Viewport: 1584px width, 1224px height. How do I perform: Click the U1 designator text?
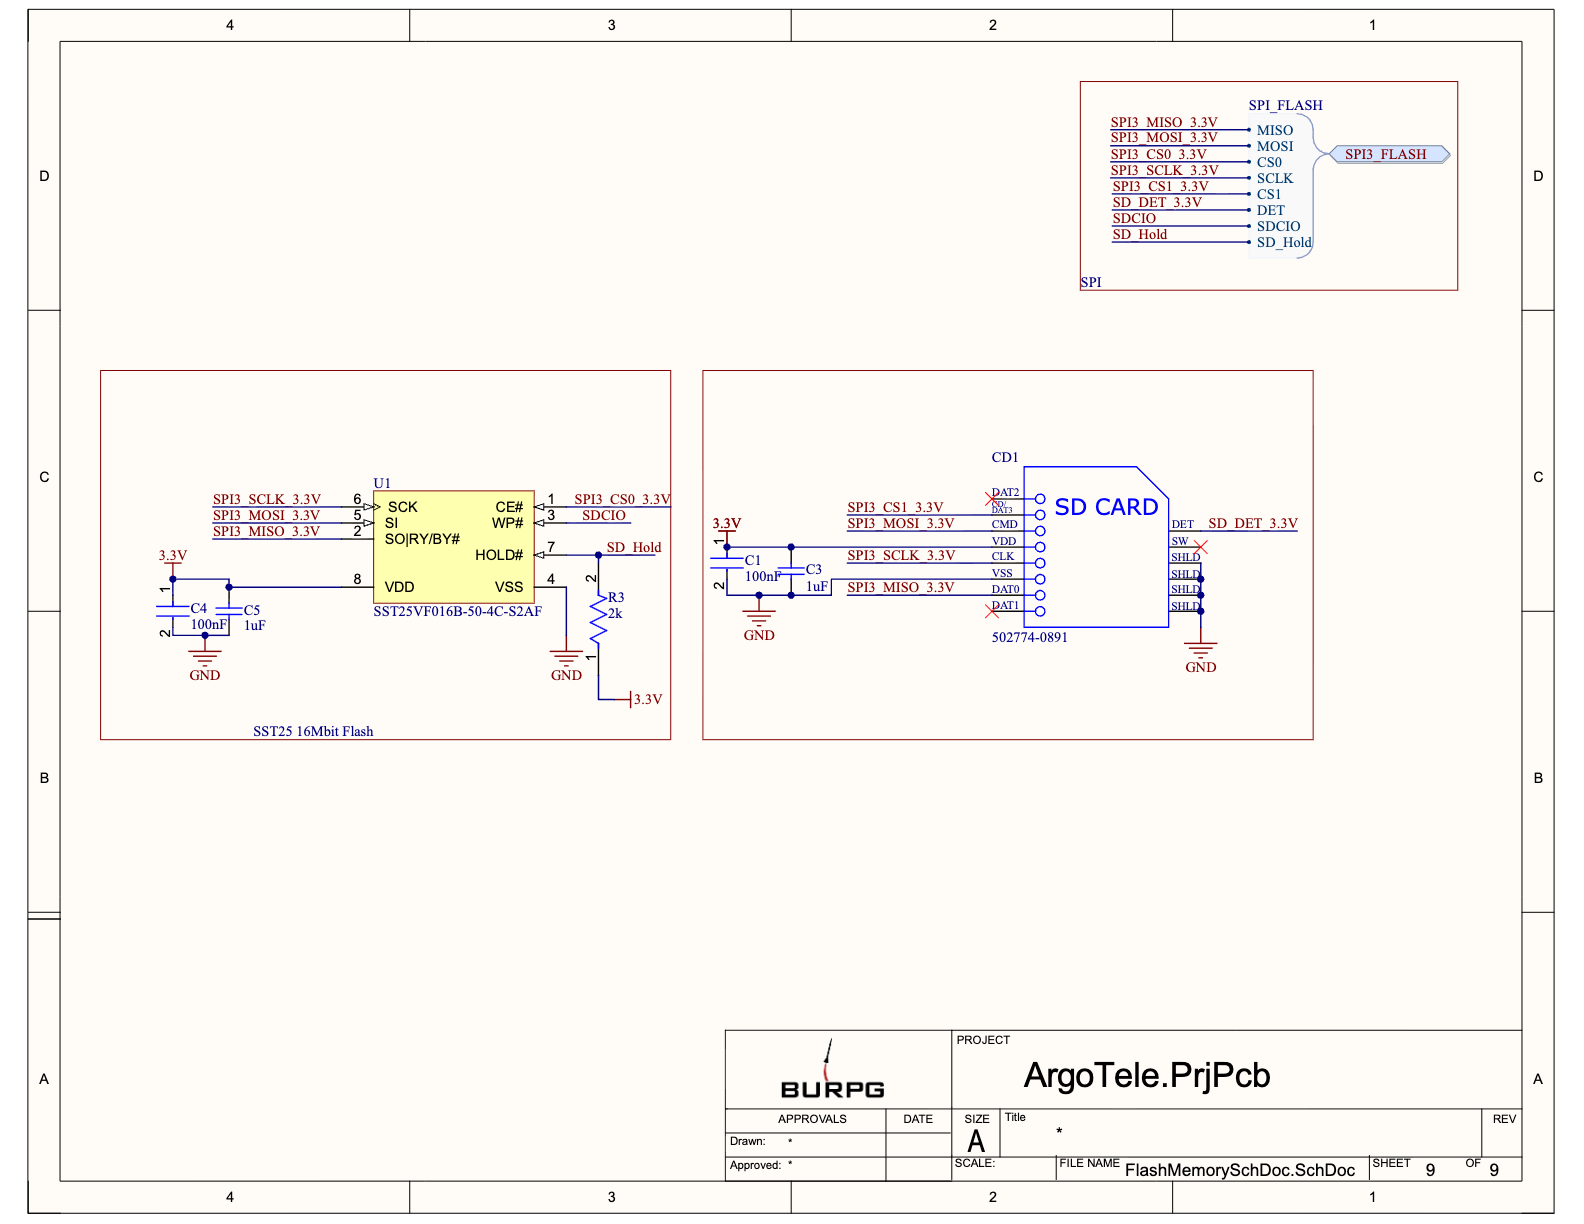[x=382, y=483]
